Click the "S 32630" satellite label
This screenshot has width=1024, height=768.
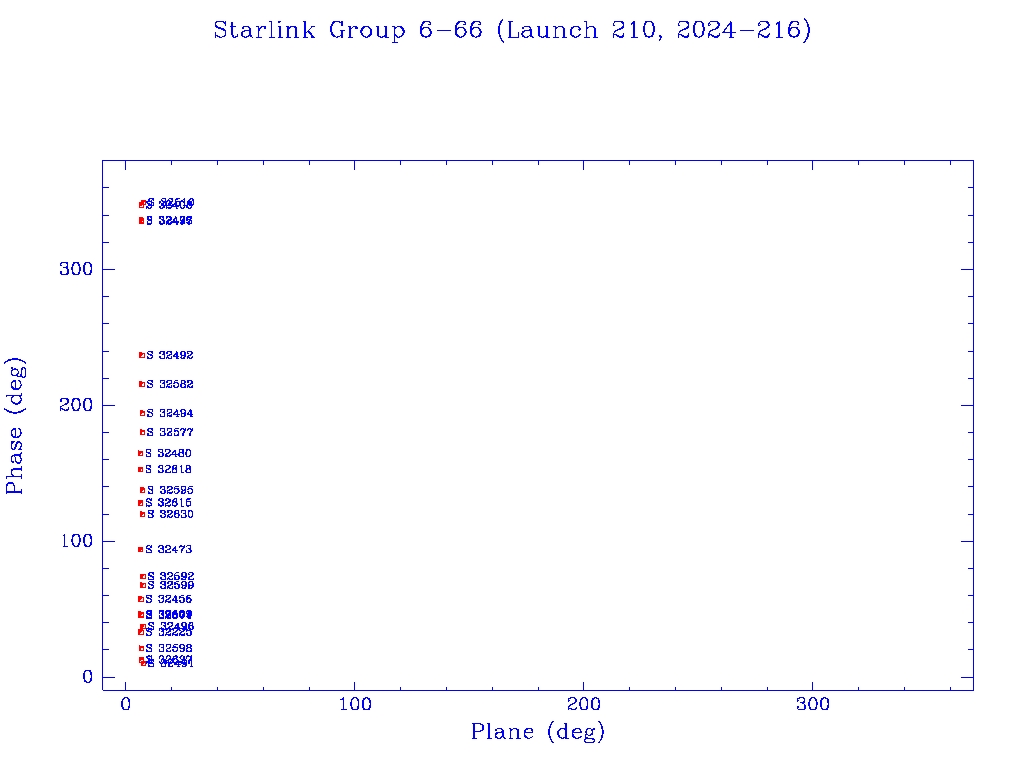[170, 515]
